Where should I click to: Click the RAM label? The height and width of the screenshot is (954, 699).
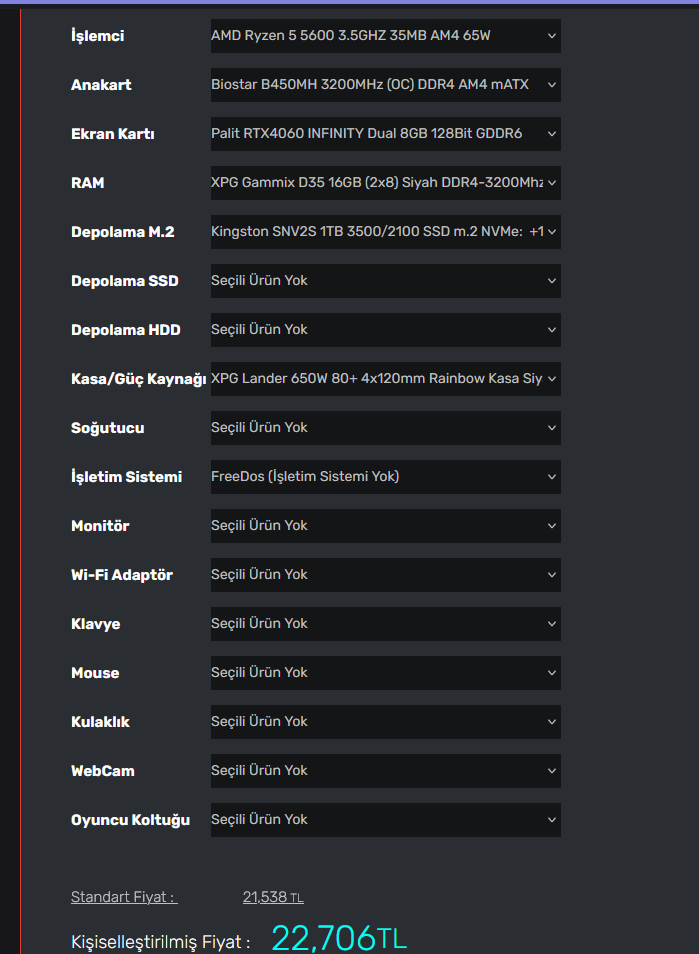88,183
